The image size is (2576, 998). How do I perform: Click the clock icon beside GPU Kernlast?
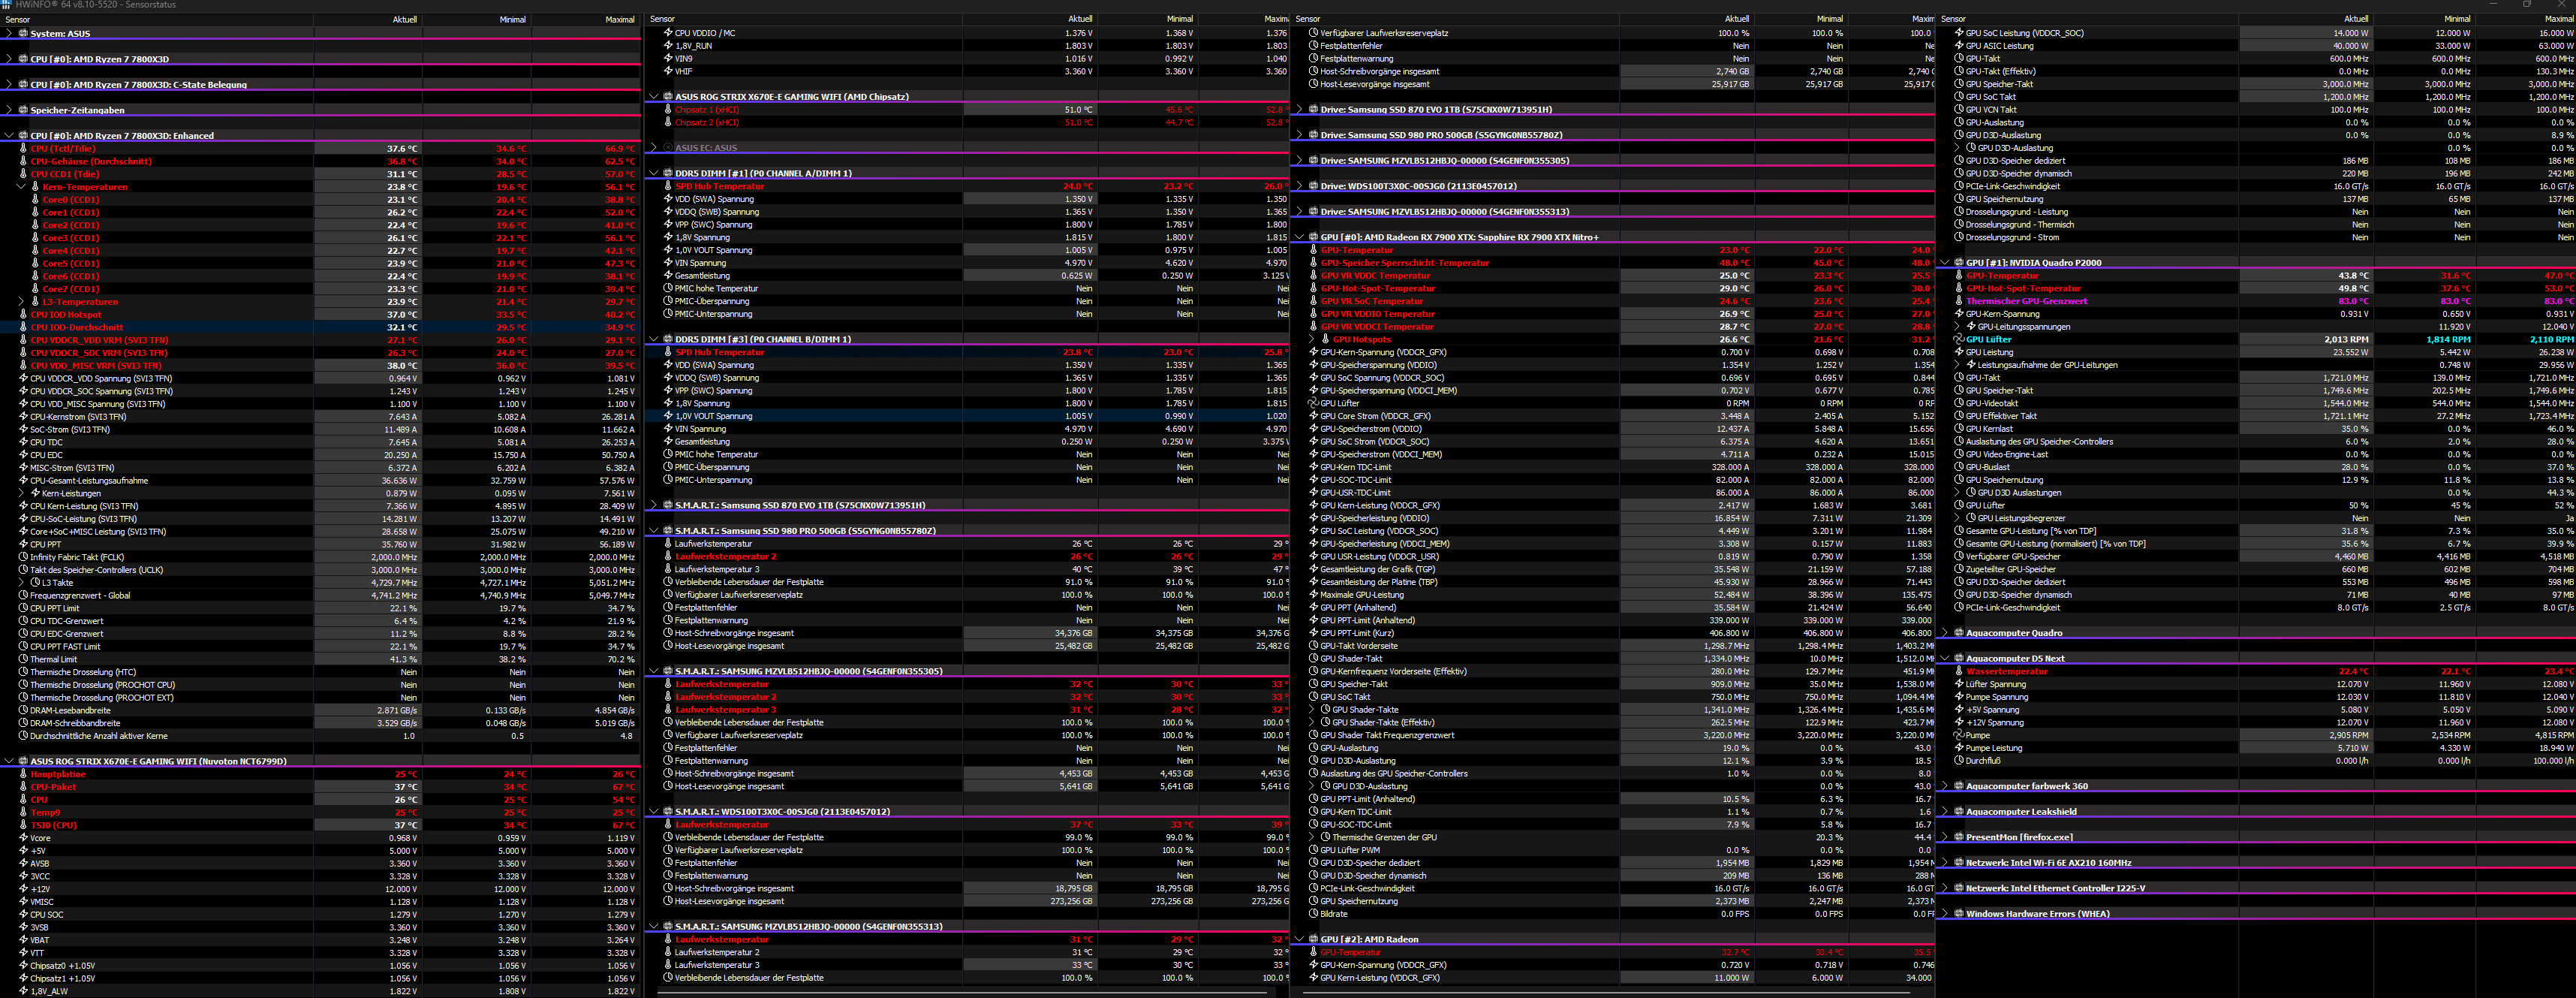[x=1959, y=429]
